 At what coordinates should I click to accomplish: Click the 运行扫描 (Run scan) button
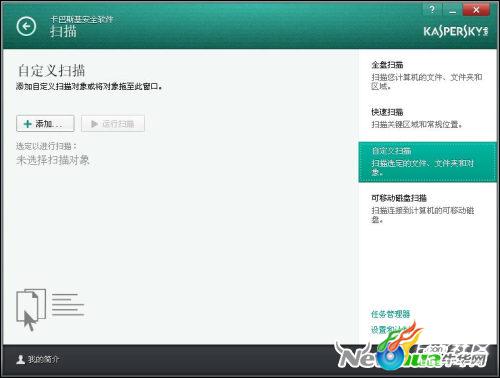tap(113, 124)
